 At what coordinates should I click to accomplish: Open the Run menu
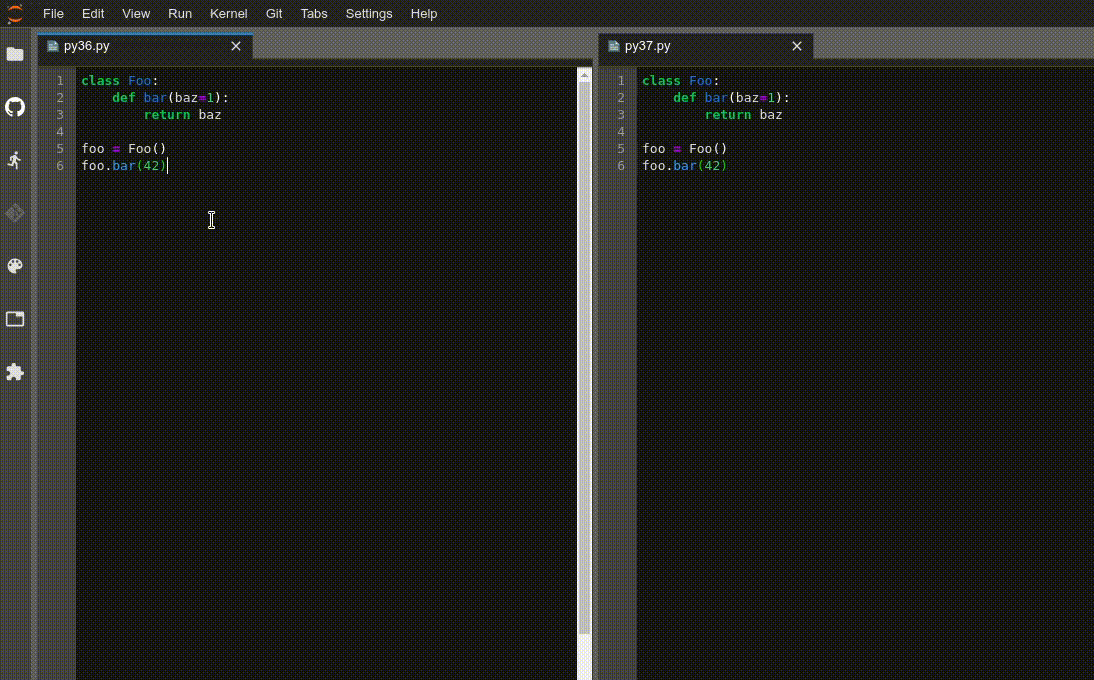[x=179, y=13]
